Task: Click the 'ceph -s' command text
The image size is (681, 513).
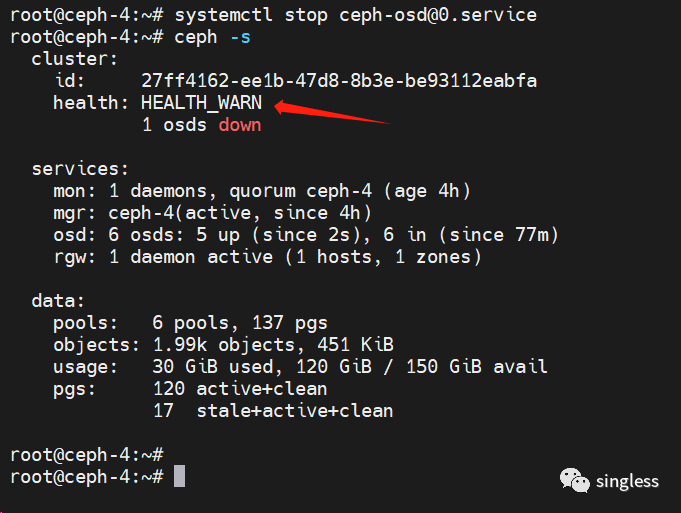Action: pyautogui.click(x=210, y=37)
